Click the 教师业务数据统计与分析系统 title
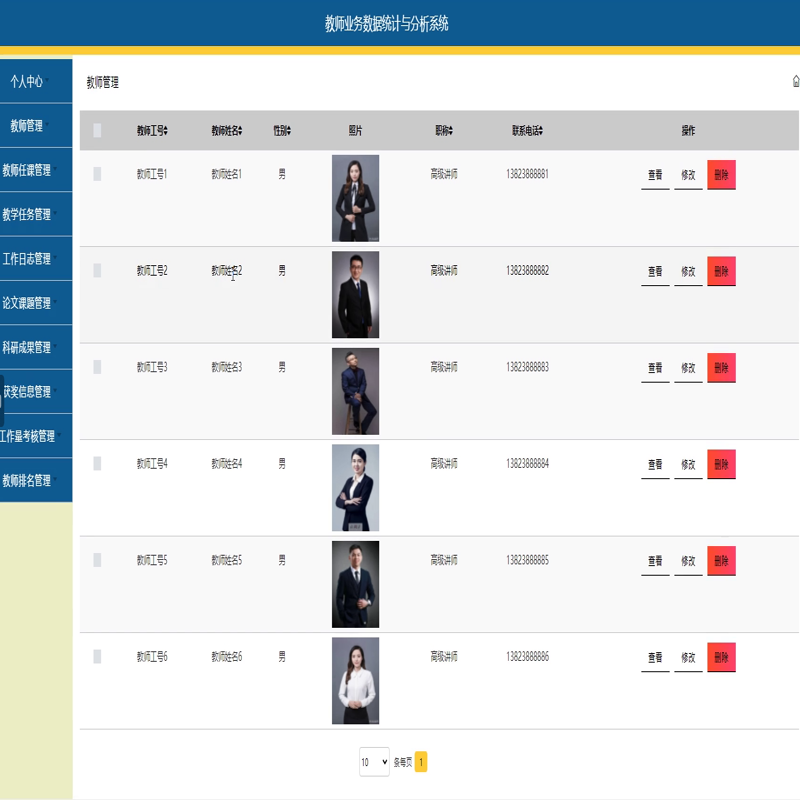 pos(387,23)
